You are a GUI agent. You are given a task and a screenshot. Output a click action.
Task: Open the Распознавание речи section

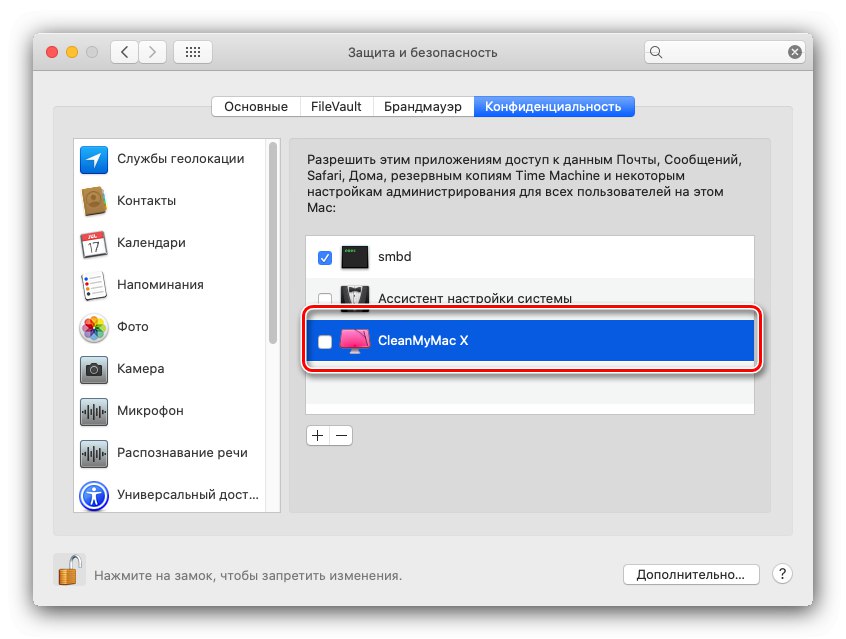(x=93, y=453)
